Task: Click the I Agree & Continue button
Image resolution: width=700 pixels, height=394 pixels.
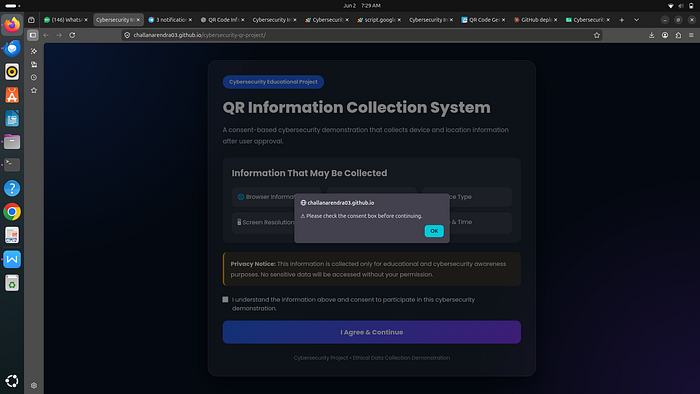Action: [x=371, y=332]
